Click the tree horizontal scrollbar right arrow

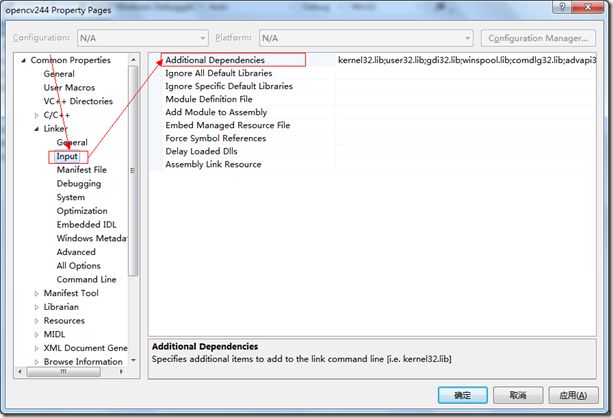pos(121,372)
